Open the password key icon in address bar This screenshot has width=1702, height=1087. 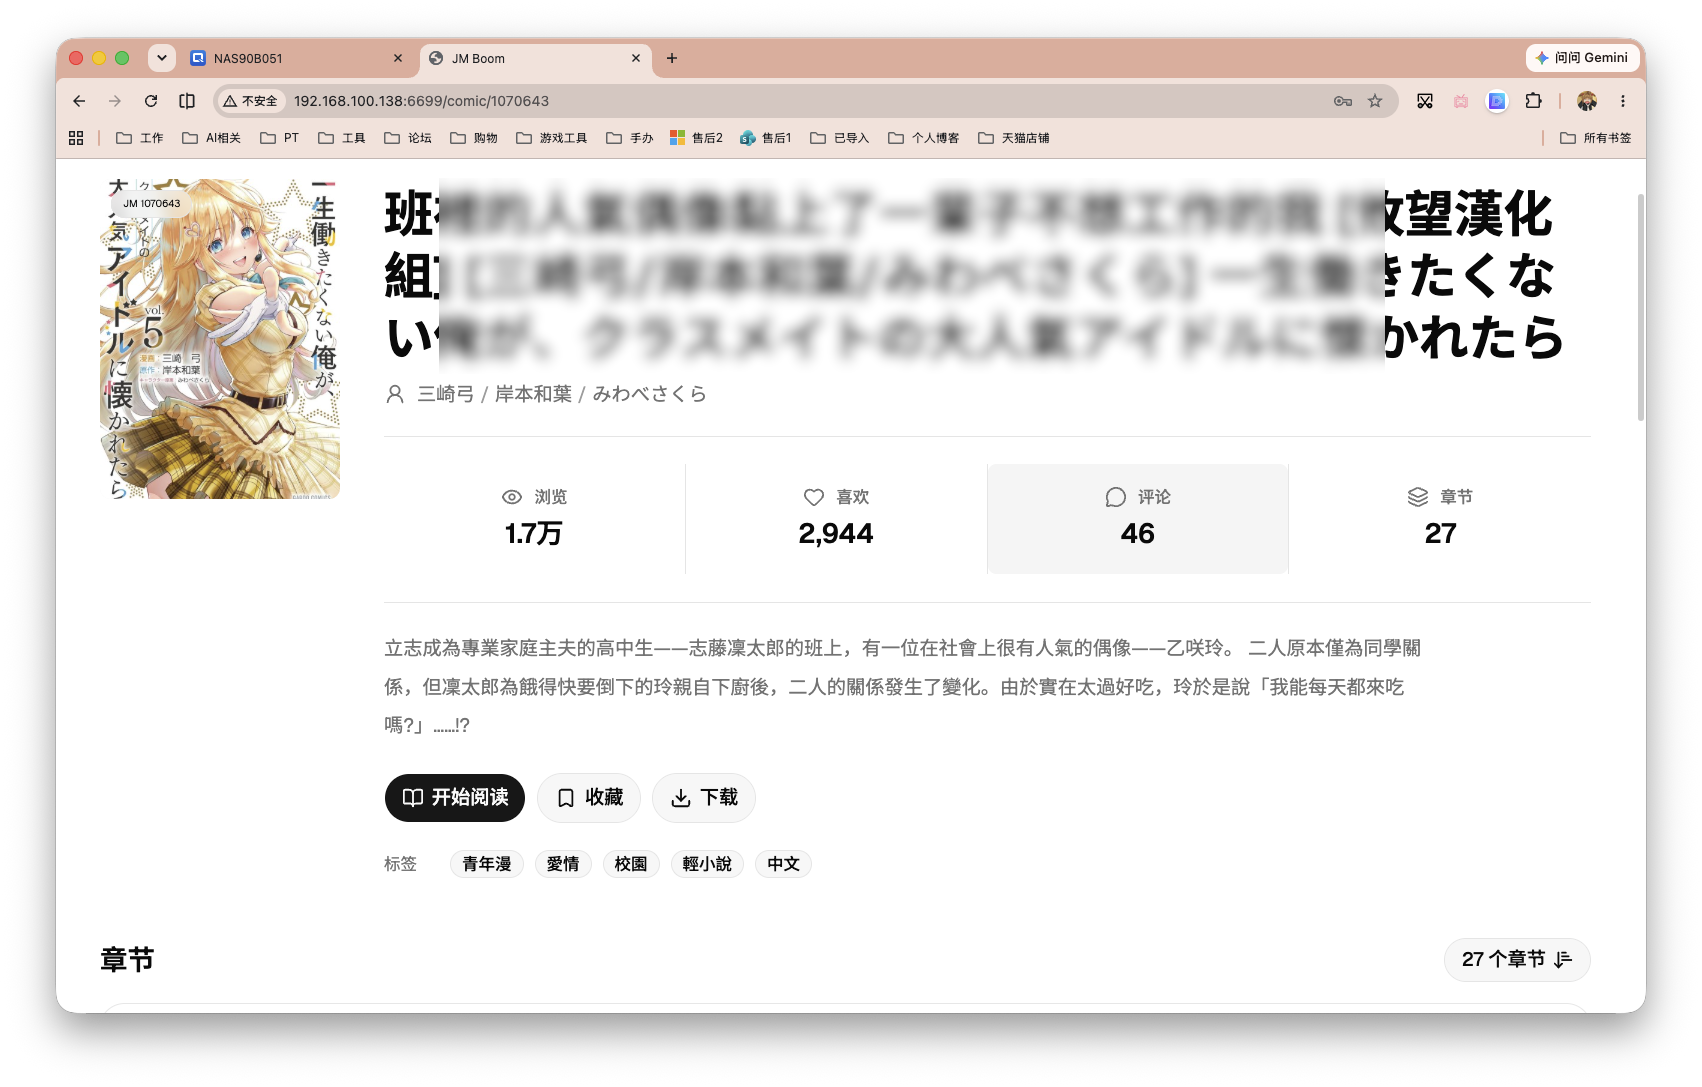[x=1343, y=101]
